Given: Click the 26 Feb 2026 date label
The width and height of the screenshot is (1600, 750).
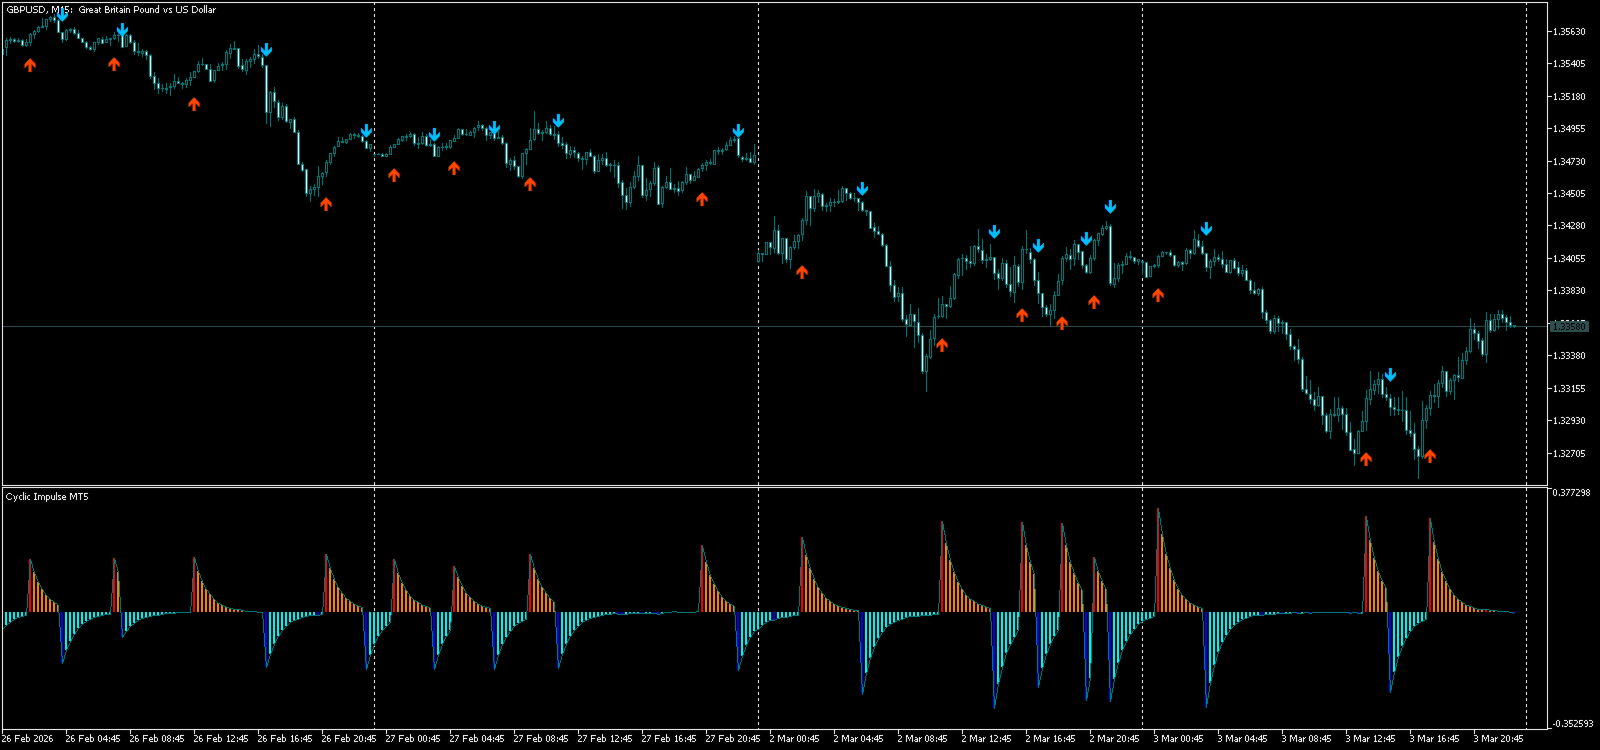Looking at the screenshot, I should point(28,739).
